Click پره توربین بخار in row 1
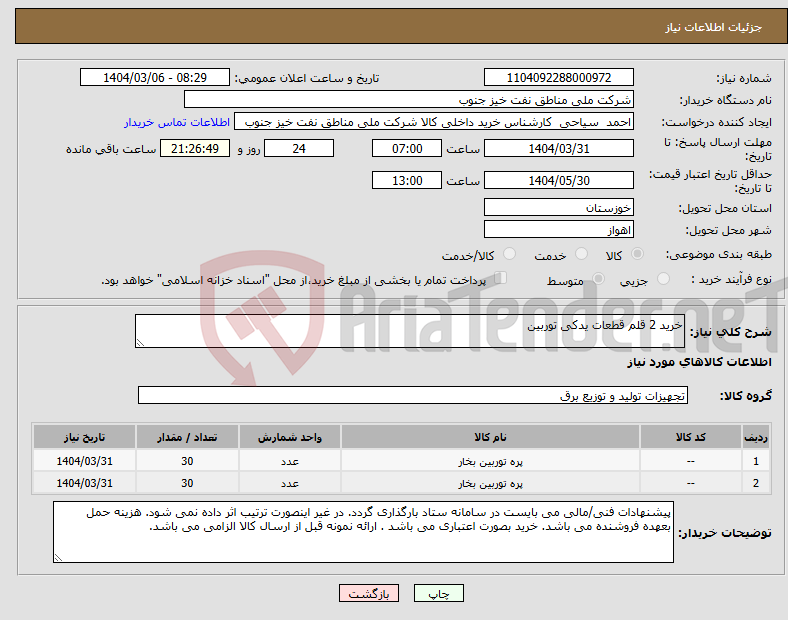 pos(490,461)
